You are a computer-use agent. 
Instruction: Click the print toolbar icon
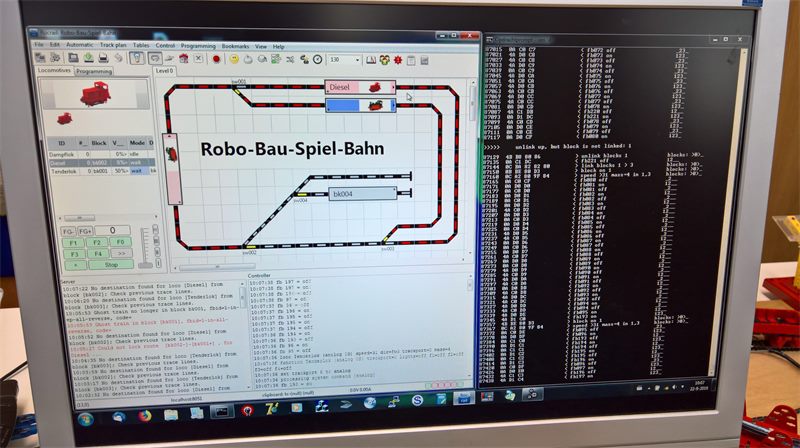(103, 58)
